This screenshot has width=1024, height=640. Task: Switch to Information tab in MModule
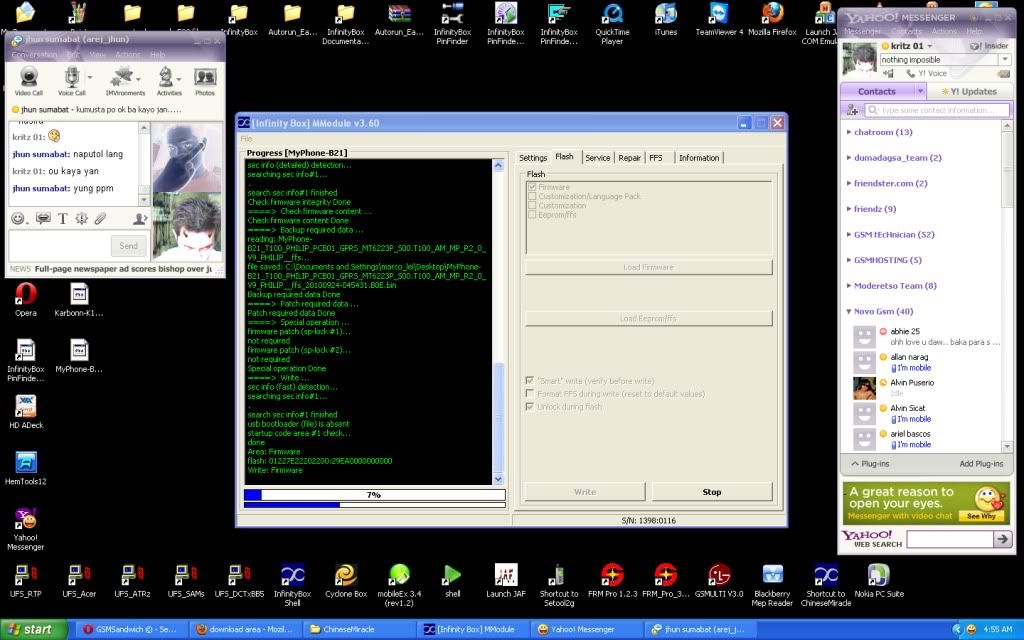pos(699,158)
